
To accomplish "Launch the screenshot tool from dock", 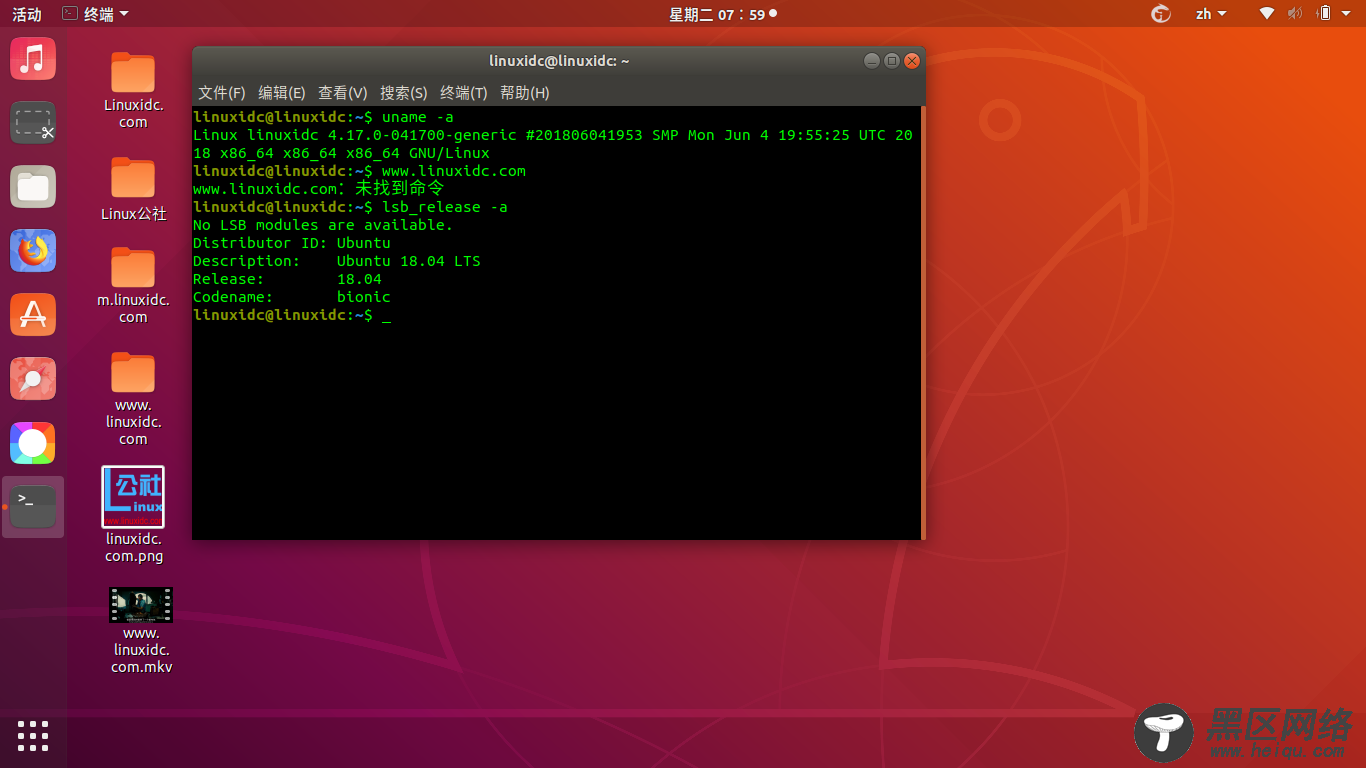I will (x=33, y=123).
